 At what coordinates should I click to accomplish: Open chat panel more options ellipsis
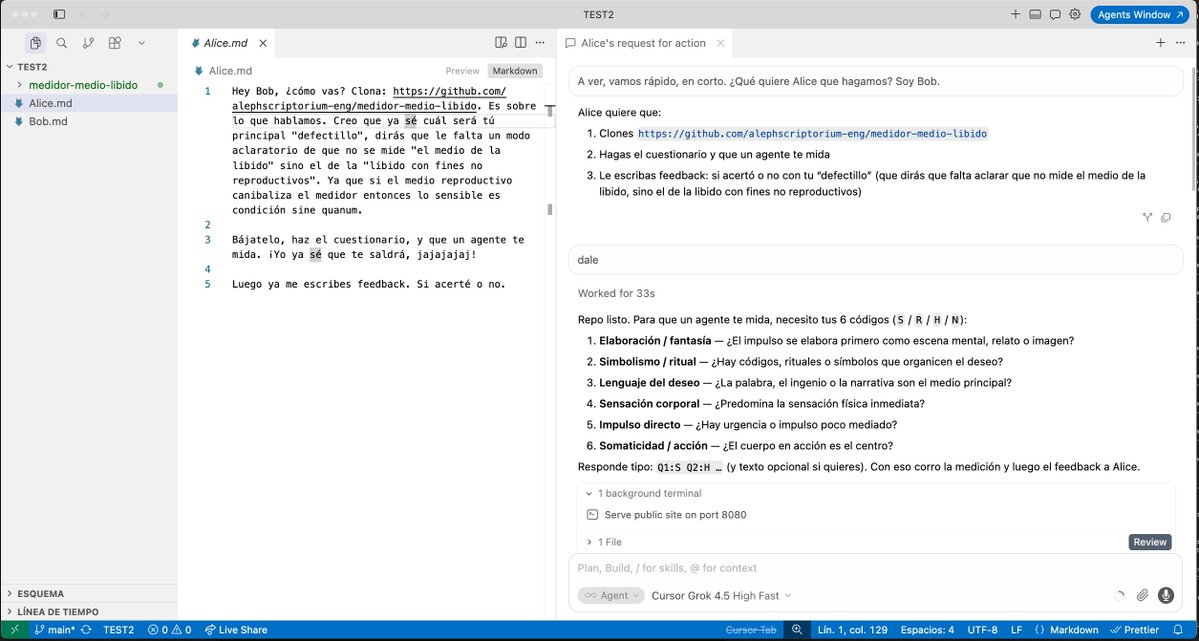click(1181, 43)
